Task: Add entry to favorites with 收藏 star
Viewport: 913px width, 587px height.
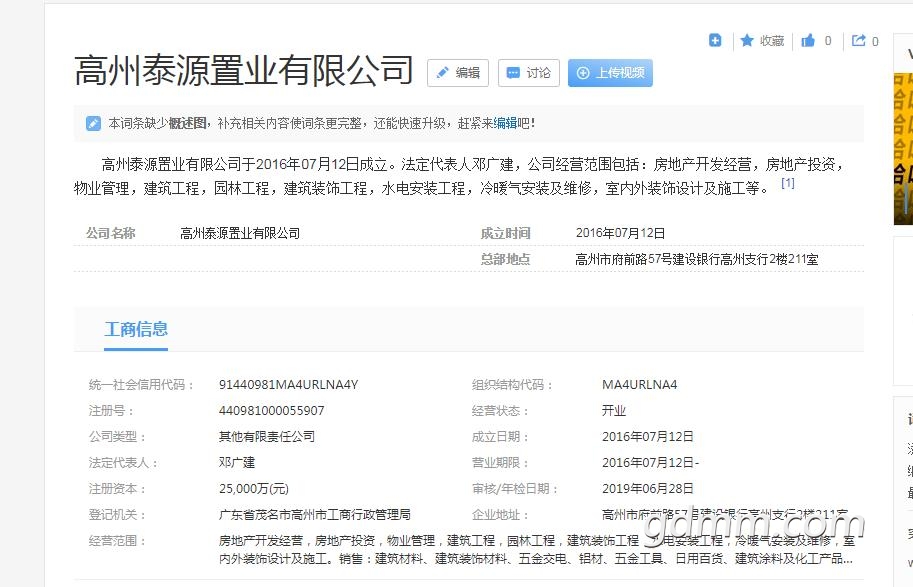Action: (762, 41)
